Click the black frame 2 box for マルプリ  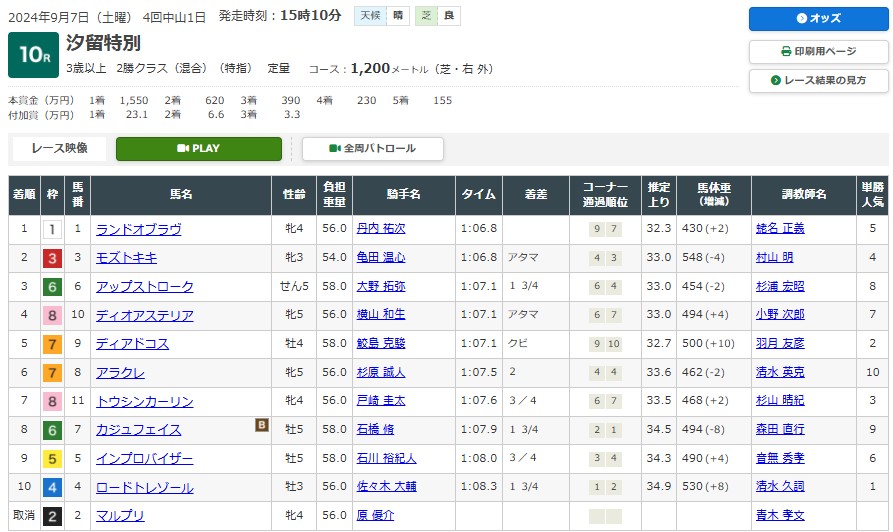point(52,516)
